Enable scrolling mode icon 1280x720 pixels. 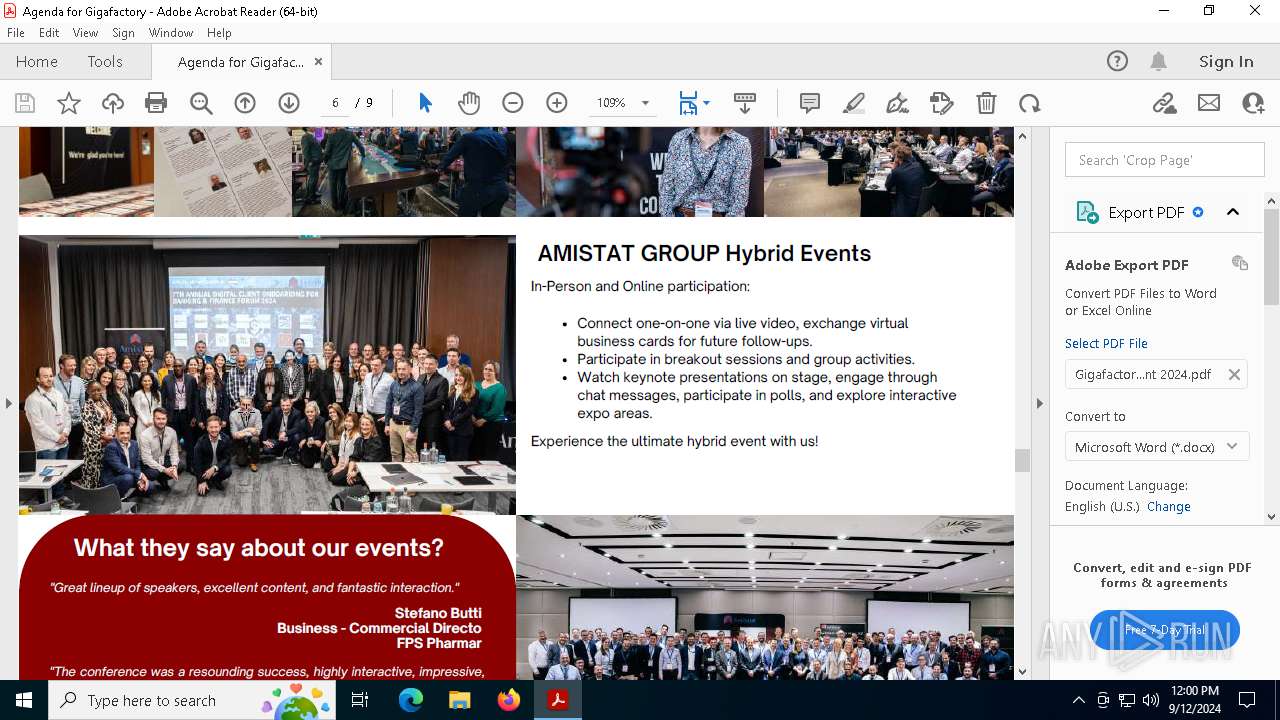coord(745,103)
